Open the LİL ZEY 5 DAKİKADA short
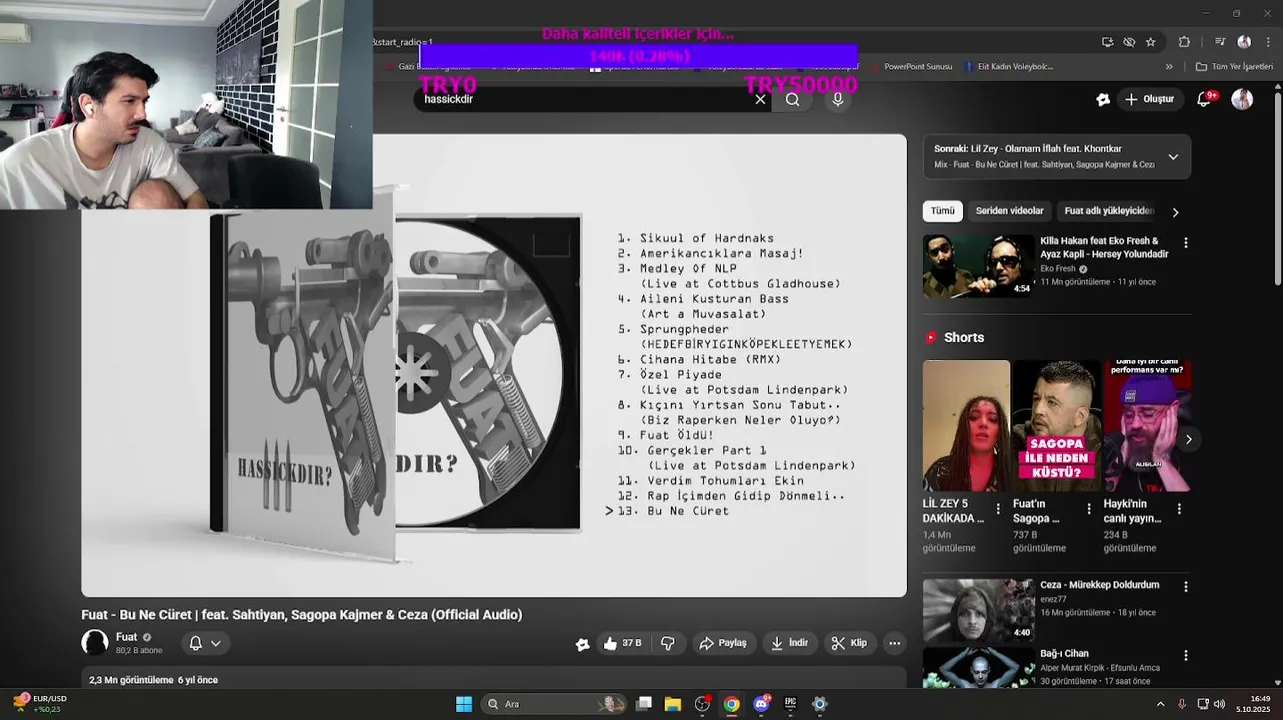This screenshot has width=1283, height=720. tap(966, 425)
